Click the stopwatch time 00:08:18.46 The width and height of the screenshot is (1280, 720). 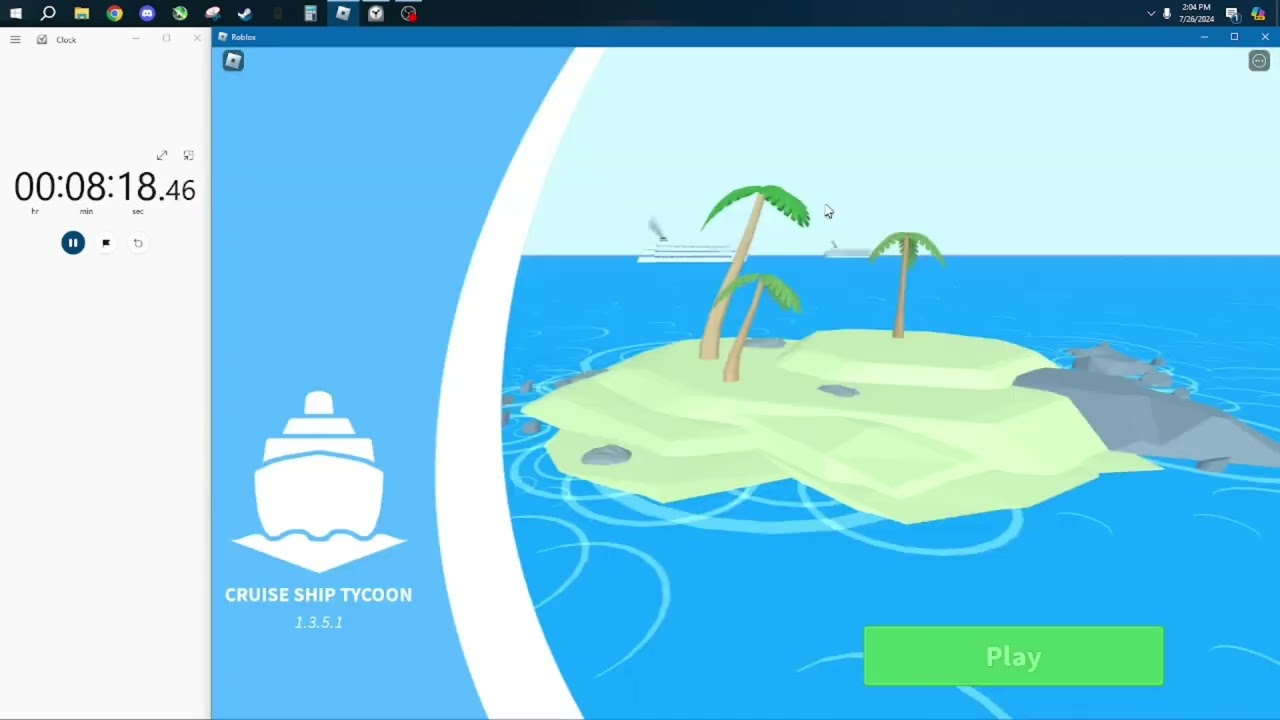105,188
